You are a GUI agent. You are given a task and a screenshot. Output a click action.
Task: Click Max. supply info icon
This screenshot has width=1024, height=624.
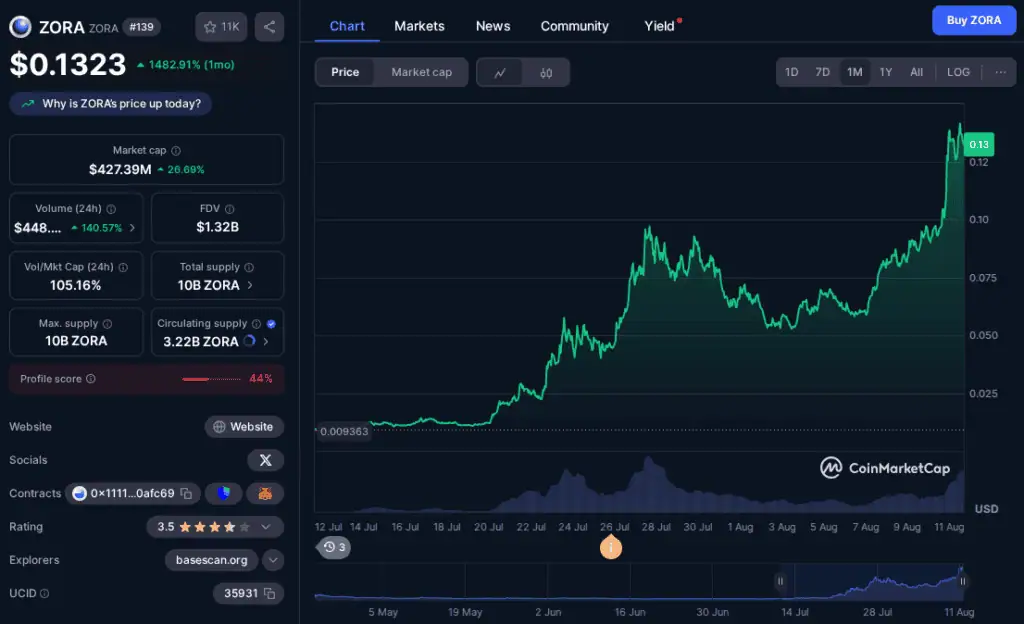click(x=107, y=324)
